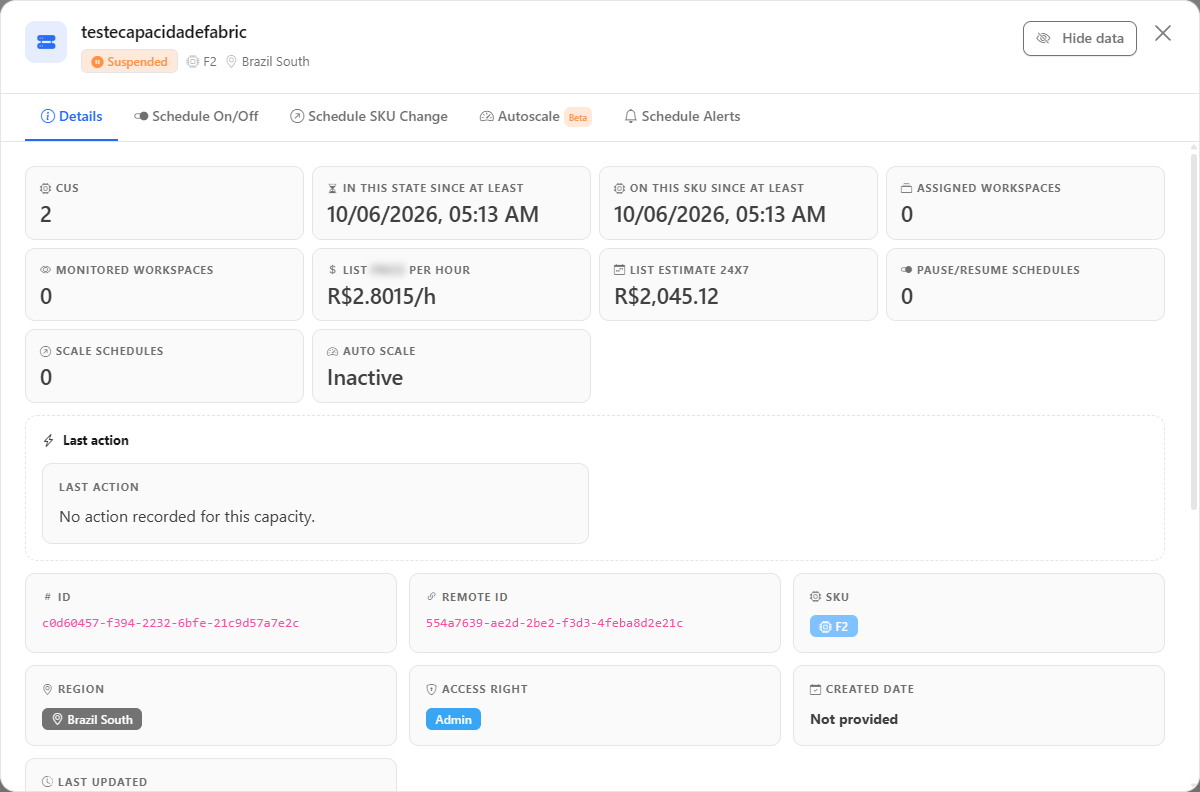Click the vertical scrollbar on the right
The height and width of the screenshot is (792, 1200).
click(x=1193, y=330)
